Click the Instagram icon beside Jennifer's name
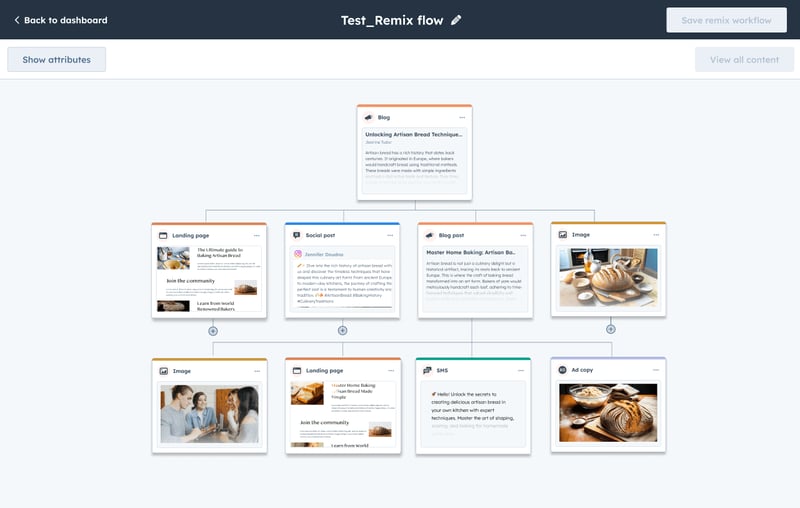The height and width of the screenshot is (508, 800). (x=297, y=254)
